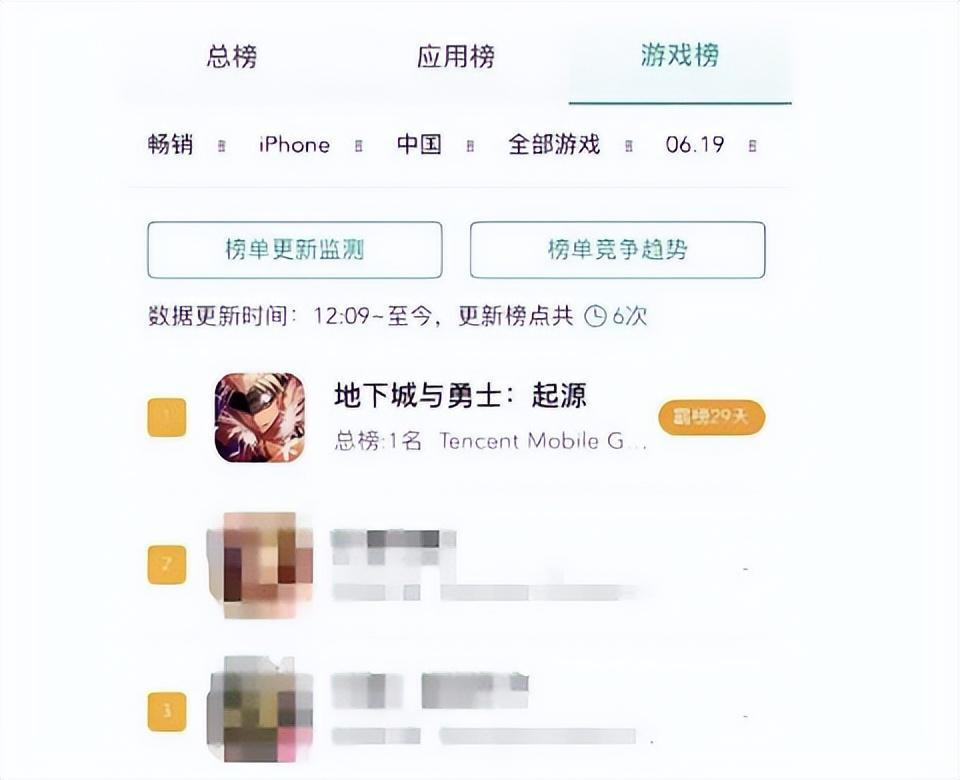Click the Tencent Mobile G... publisher text
Screen dimensions: 960x780
(x=542, y=441)
